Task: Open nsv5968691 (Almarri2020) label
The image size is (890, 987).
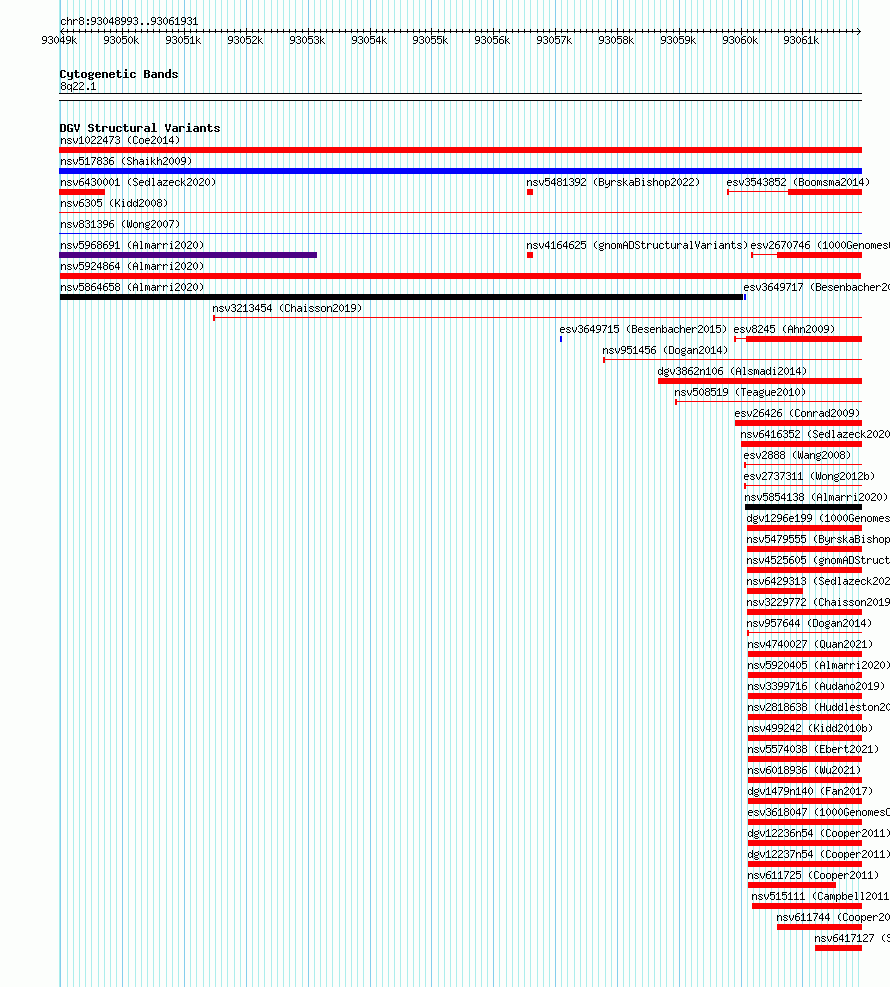Action: (x=132, y=245)
